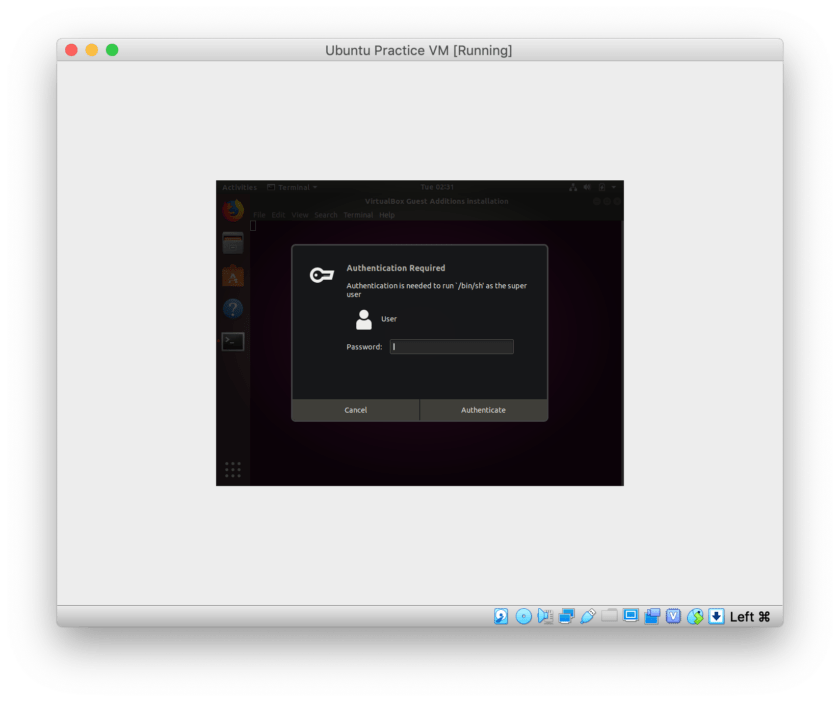The image size is (840, 702).
Task: Toggle the mouse integration status icon
Action: (x=695, y=616)
